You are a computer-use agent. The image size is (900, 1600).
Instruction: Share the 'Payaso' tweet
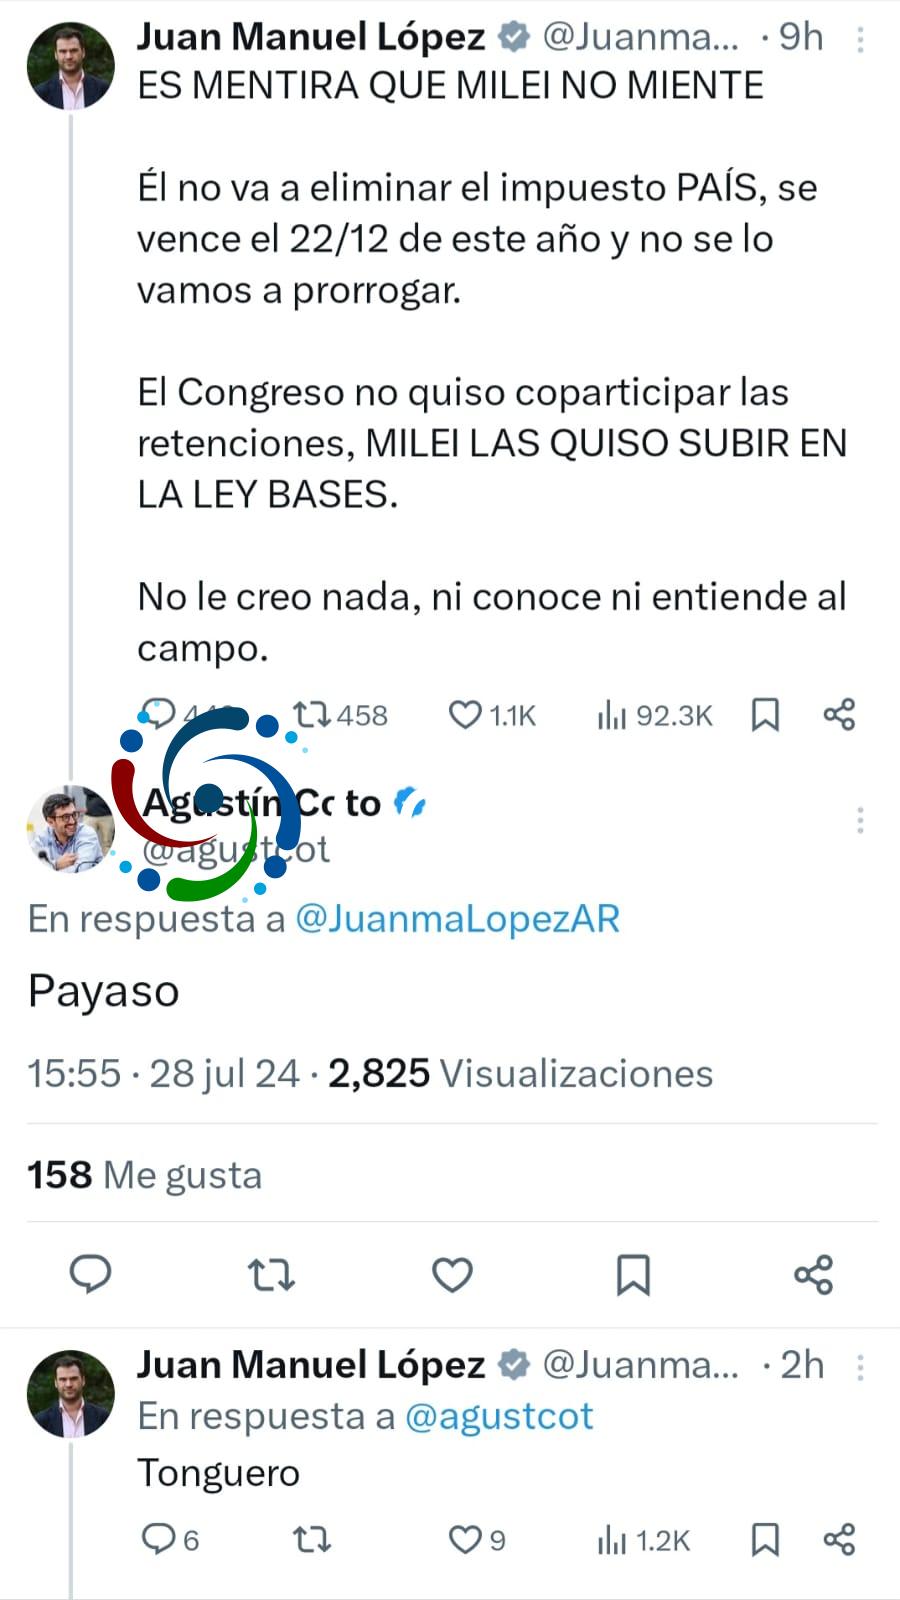click(813, 1275)
